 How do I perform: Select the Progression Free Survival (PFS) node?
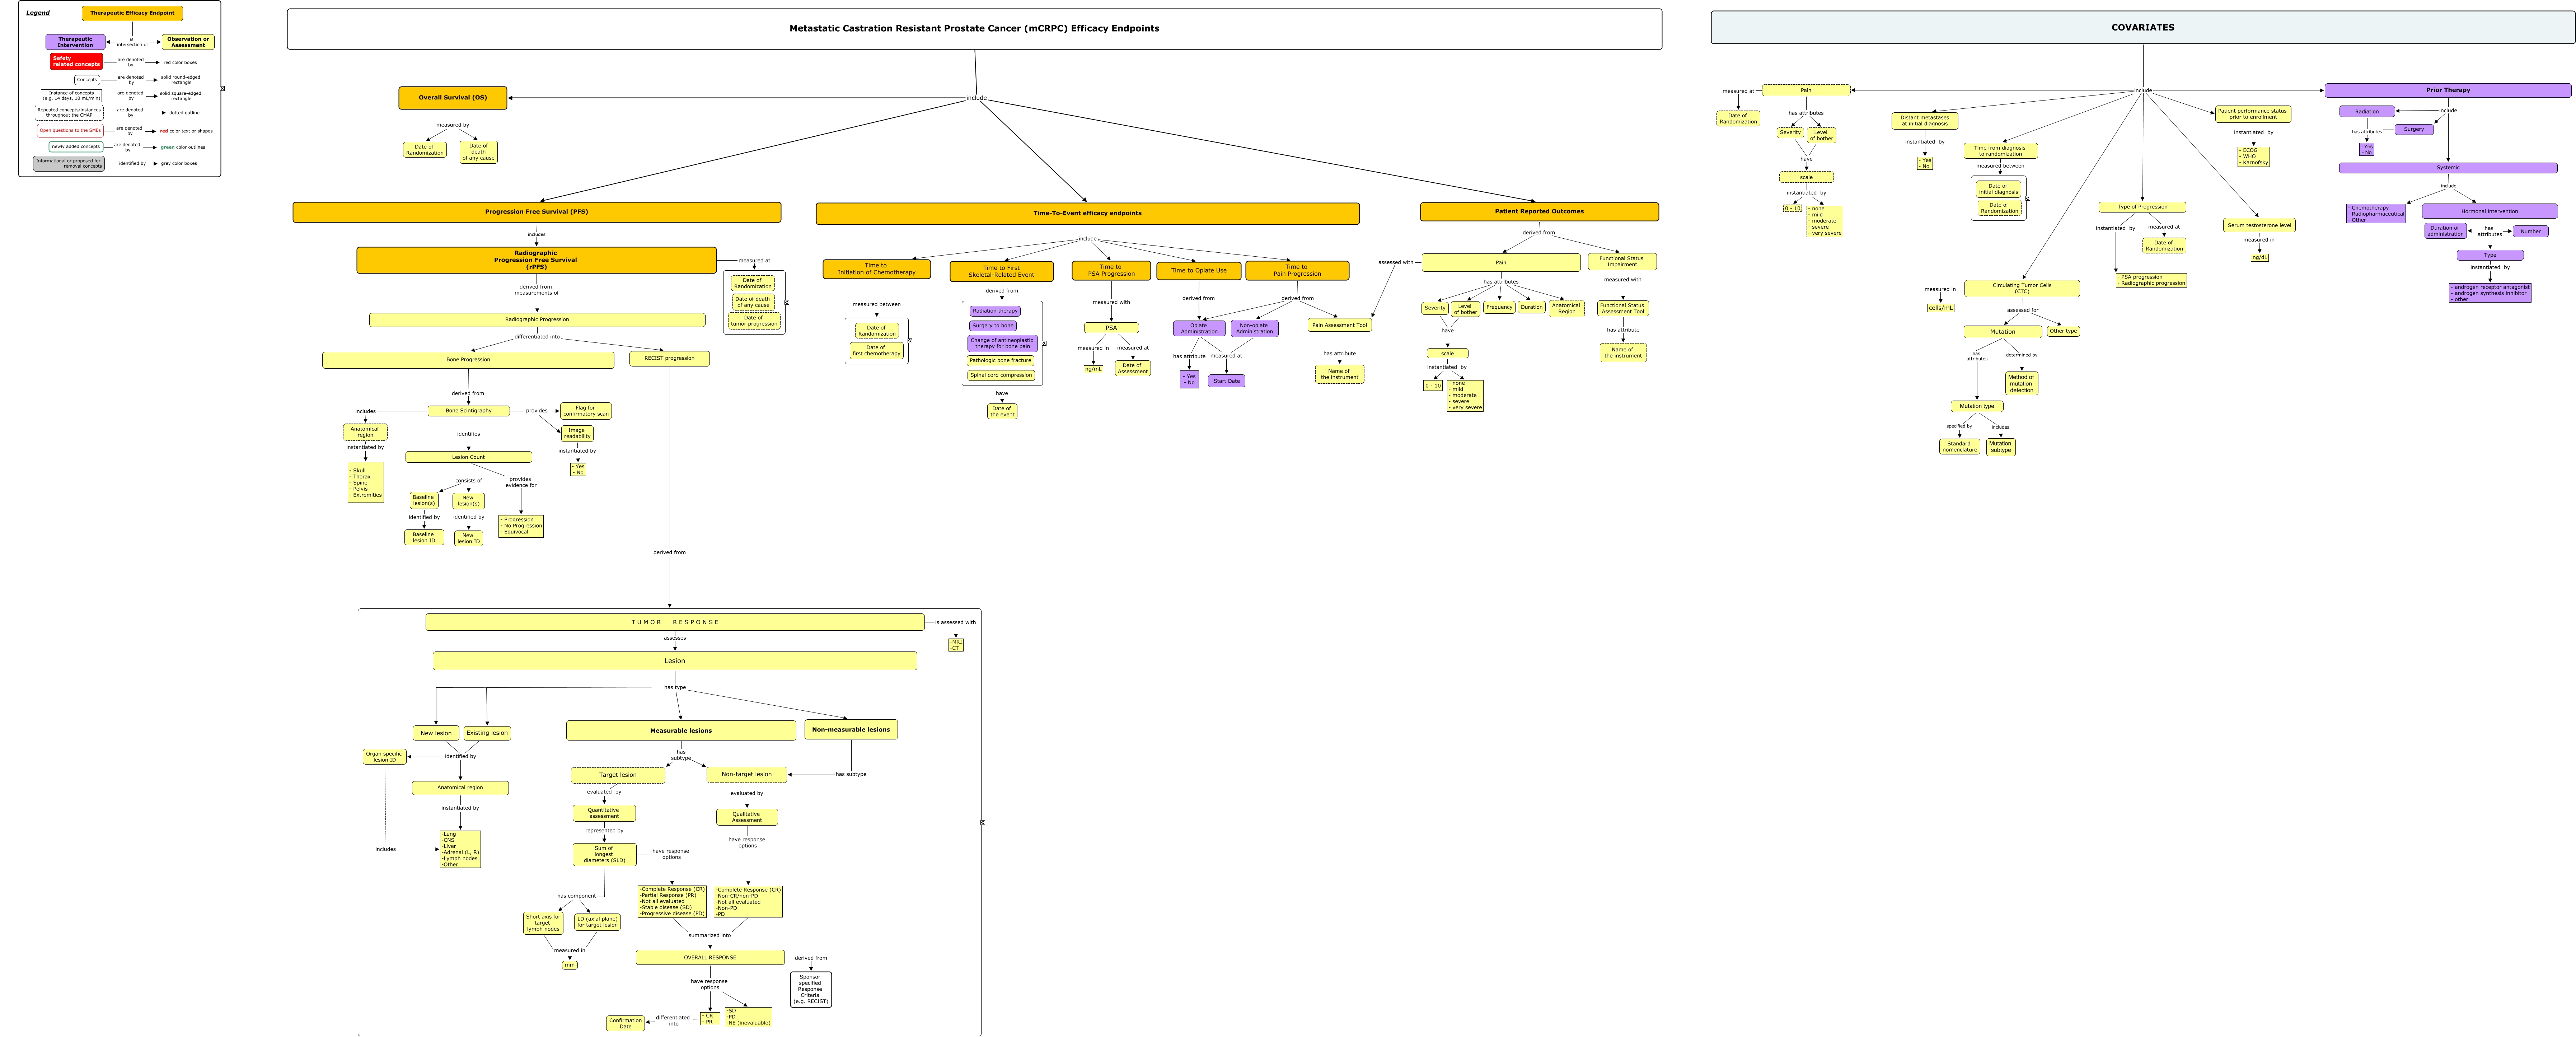(536, 212)
